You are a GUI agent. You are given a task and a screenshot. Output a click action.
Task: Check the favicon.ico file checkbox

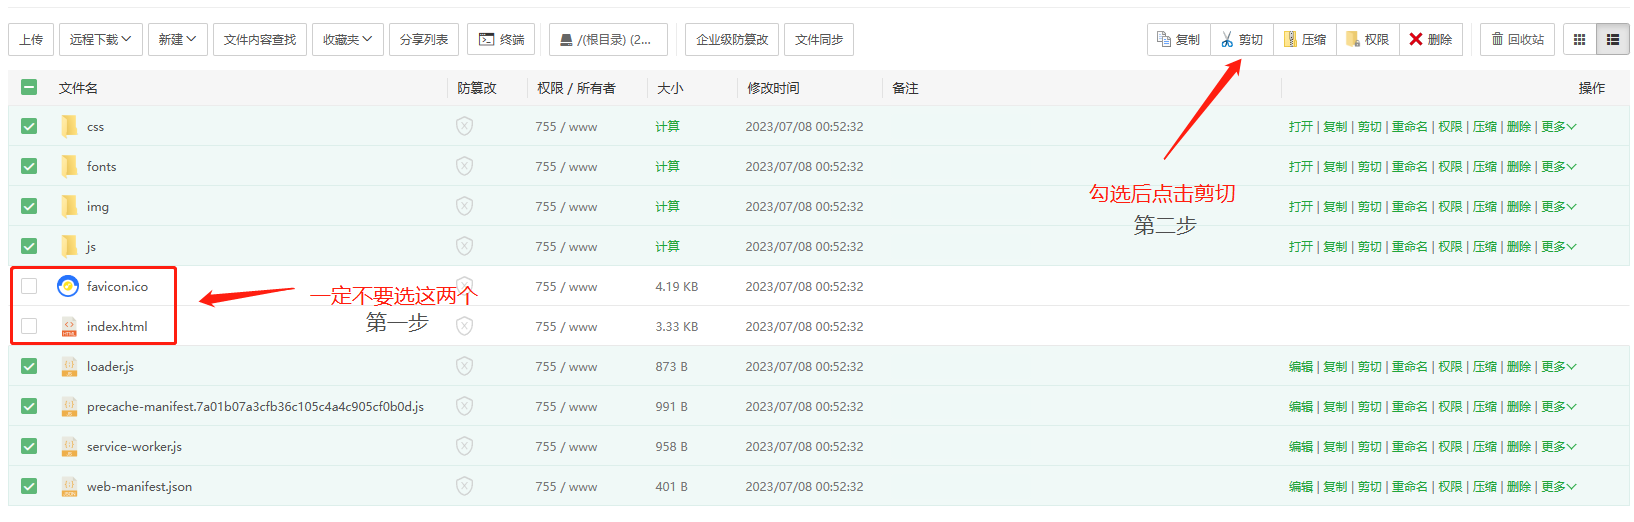pos(29,286)
